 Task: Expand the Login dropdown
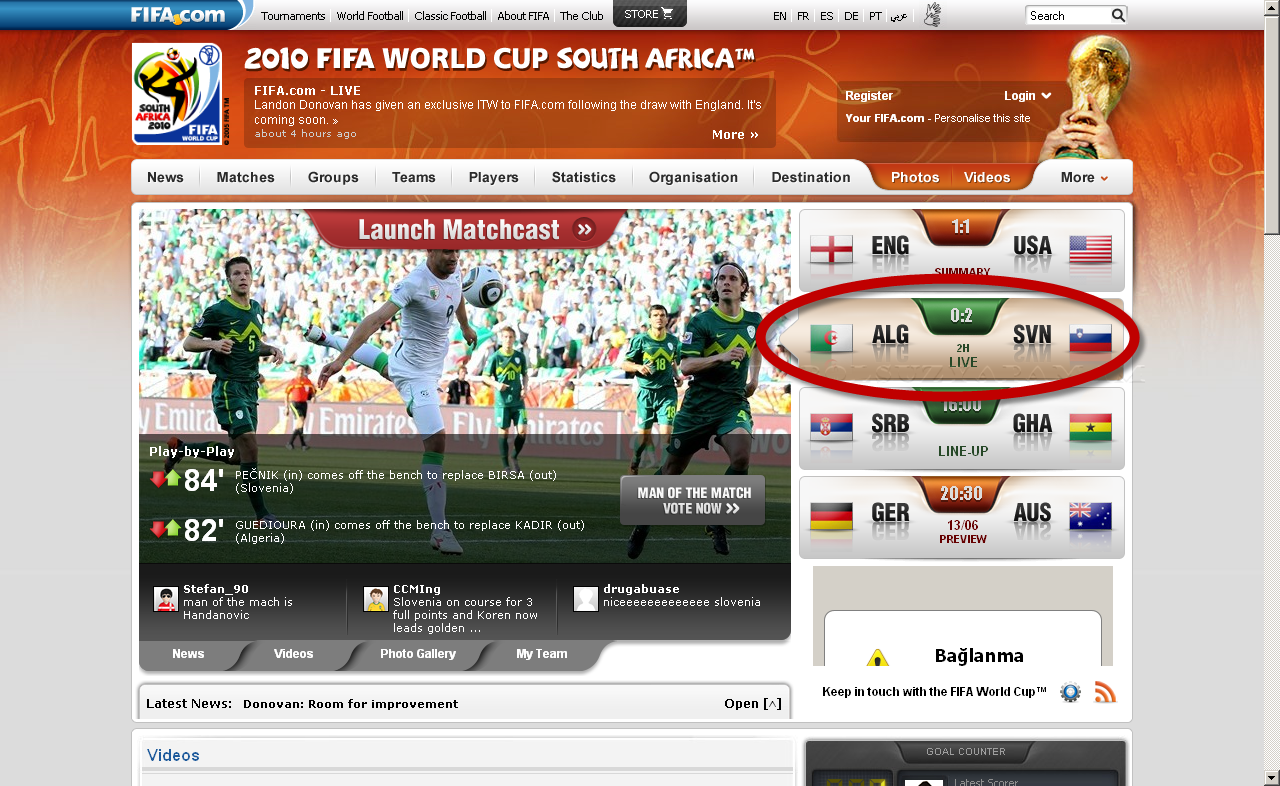[1028, 96]
